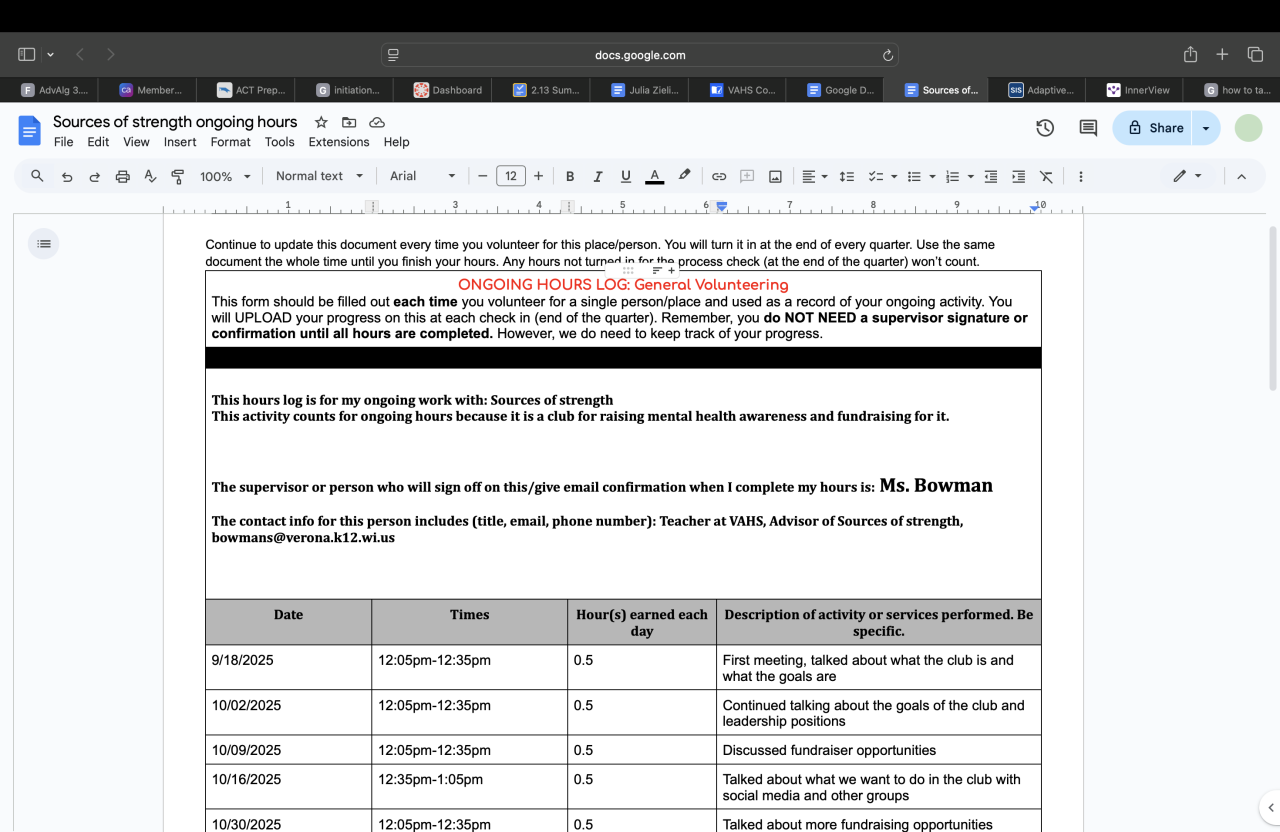Open the highlight color picker
Viewport: 1280px width, 832px height.
point(684,176)
